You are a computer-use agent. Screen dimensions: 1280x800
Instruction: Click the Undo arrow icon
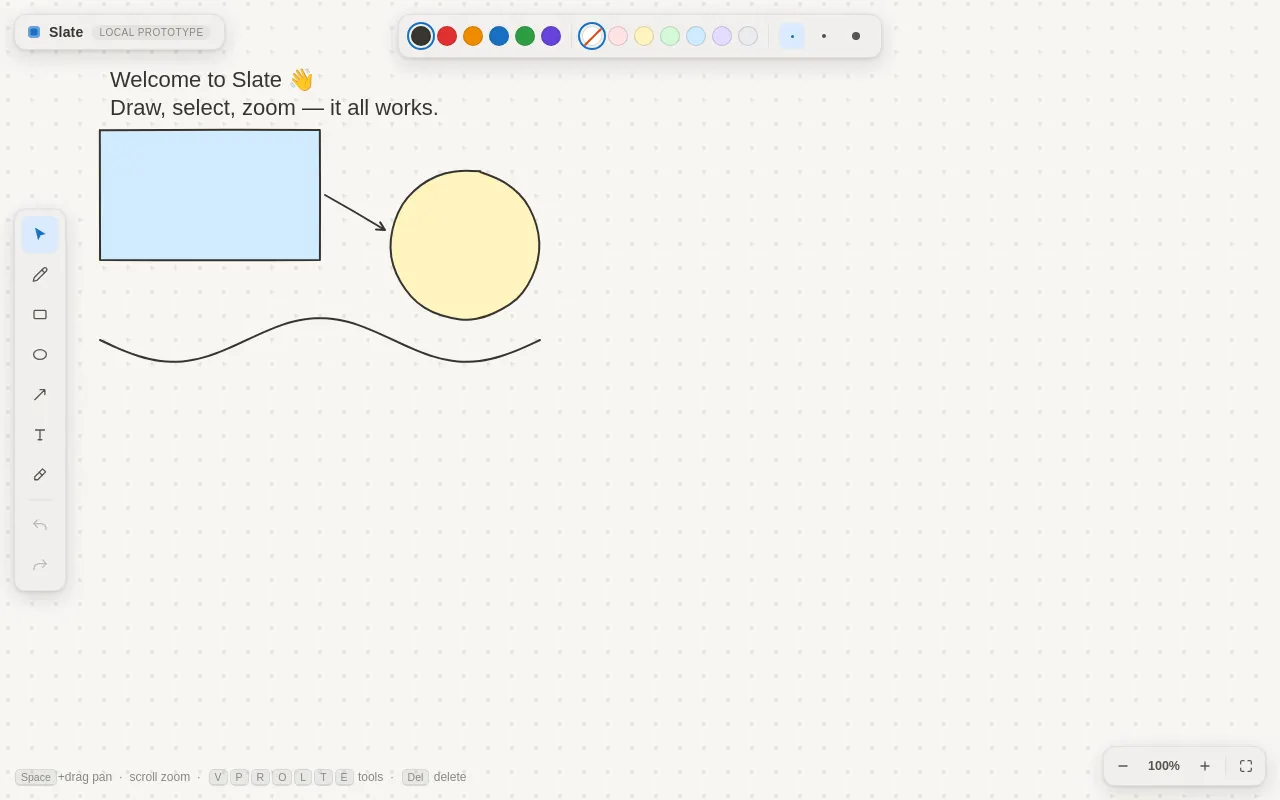tap(40, 525)
